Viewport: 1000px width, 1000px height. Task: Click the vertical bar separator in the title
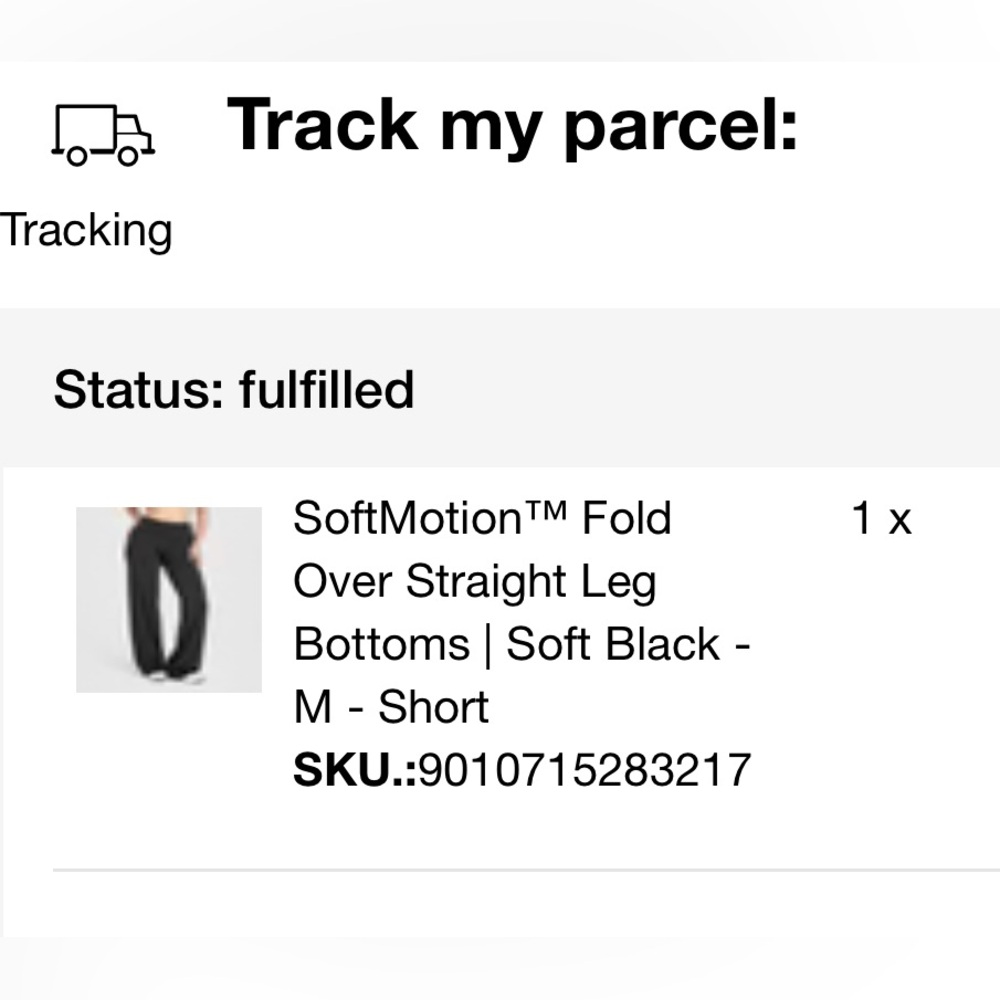click(x=488, y=645)
